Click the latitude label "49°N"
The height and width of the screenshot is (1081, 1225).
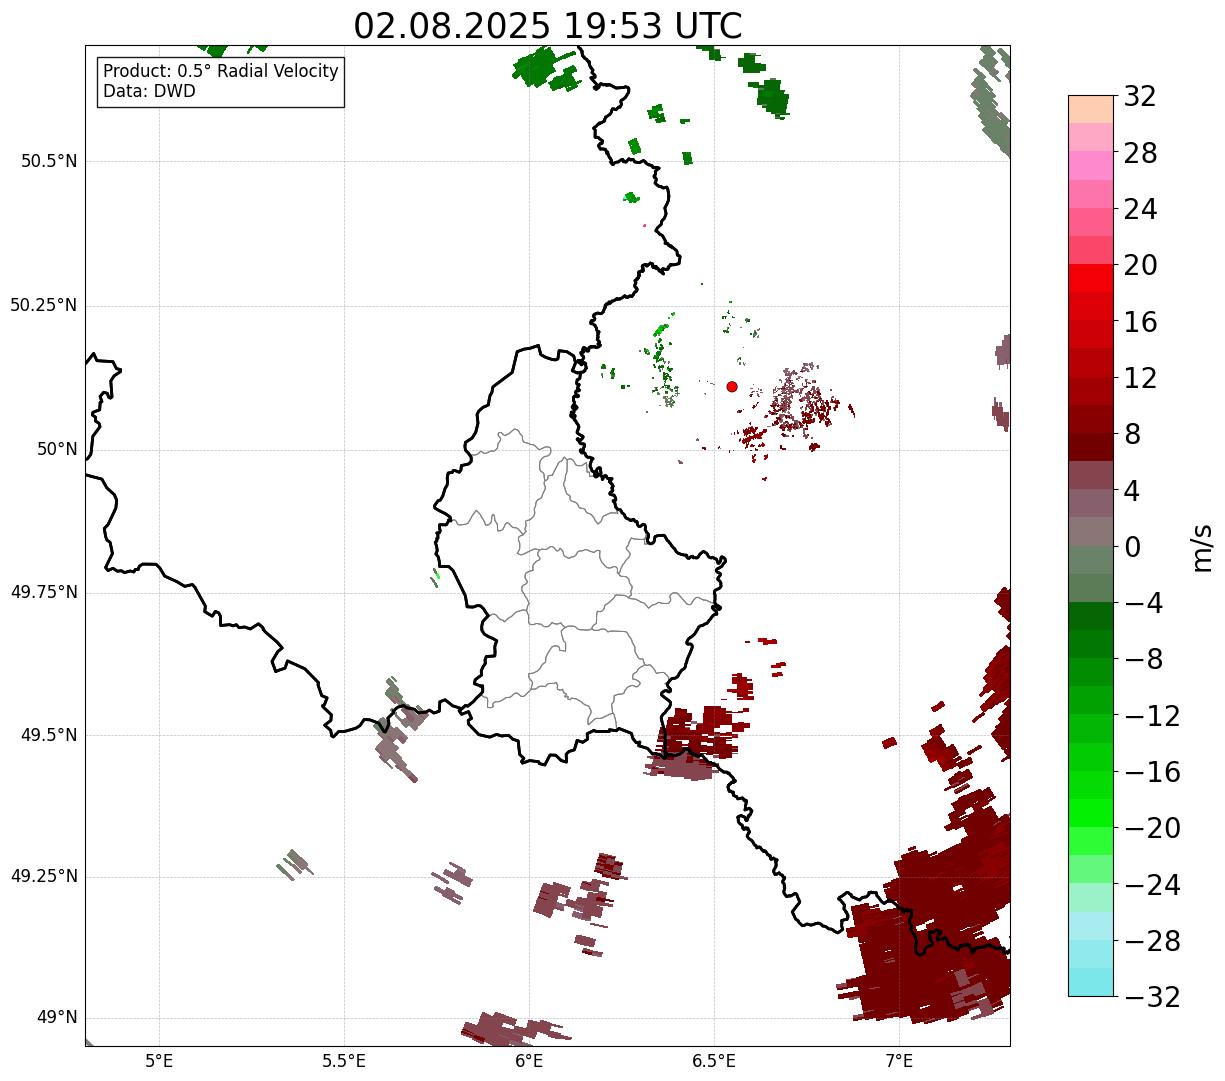[57, 1018]
